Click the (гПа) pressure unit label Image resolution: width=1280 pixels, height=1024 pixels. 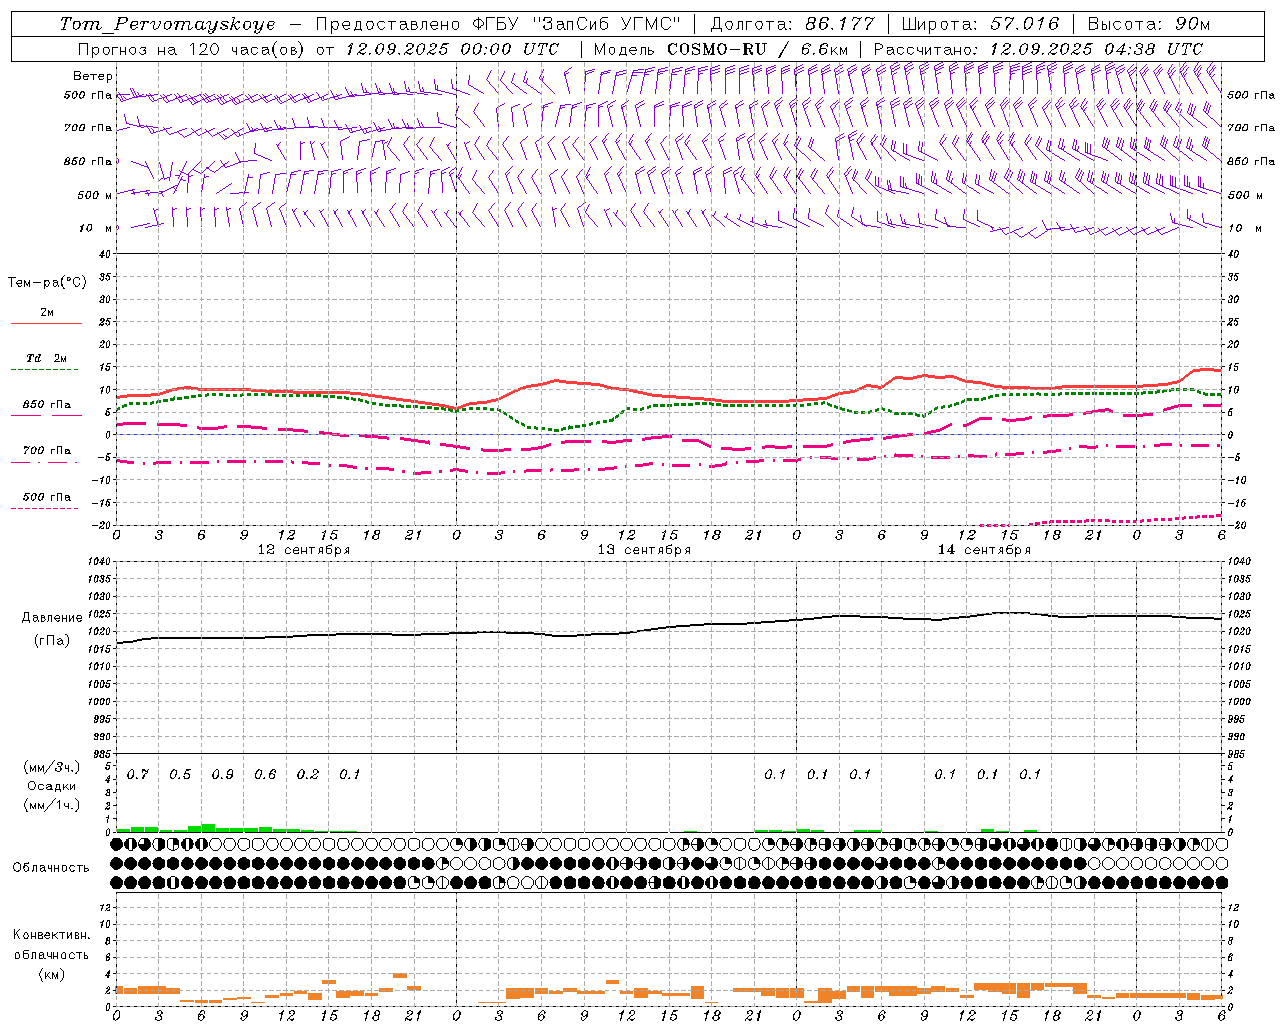point(52,641)
